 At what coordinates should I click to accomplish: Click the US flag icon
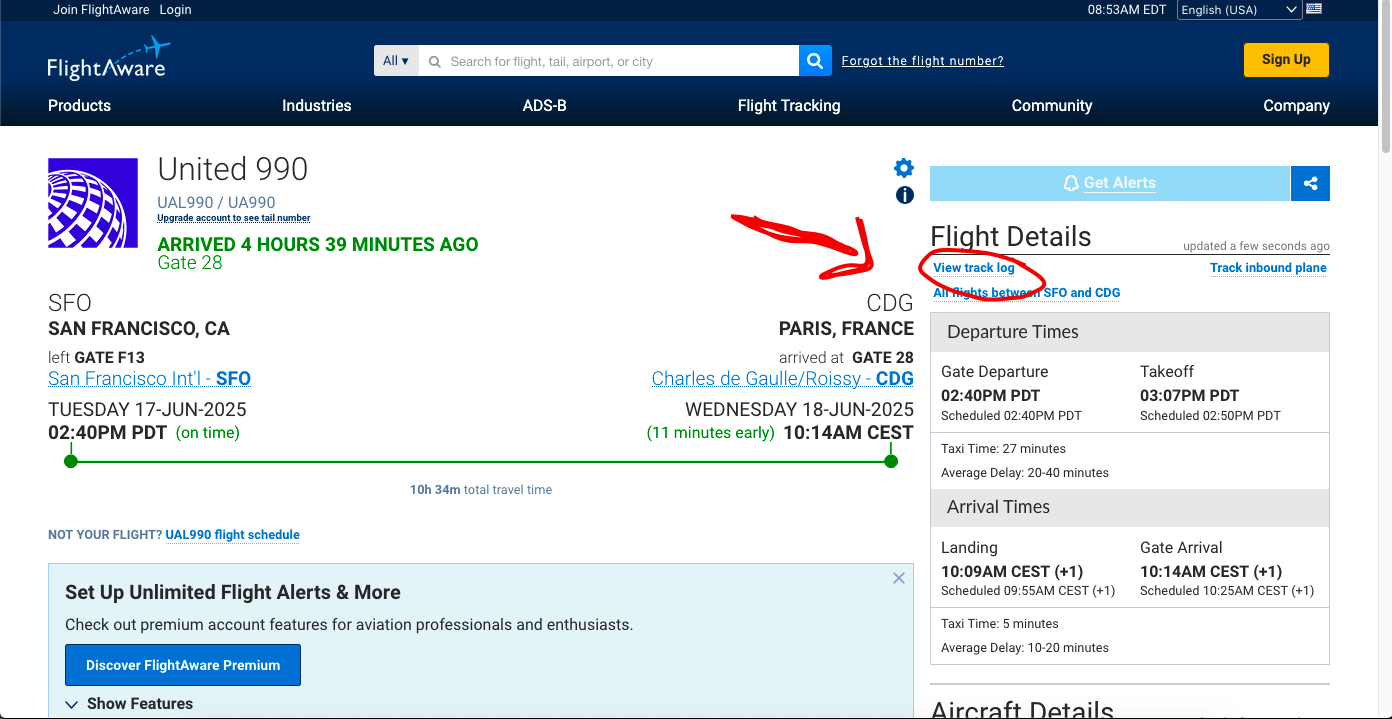click(x=1314, y=9)
